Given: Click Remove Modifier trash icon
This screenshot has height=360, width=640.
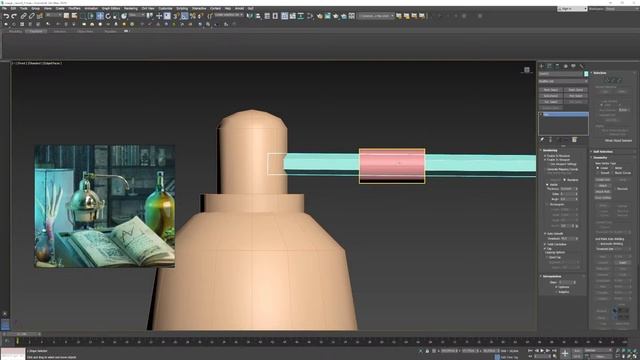Looking at the screenshot, I should [x=574, y=140].
